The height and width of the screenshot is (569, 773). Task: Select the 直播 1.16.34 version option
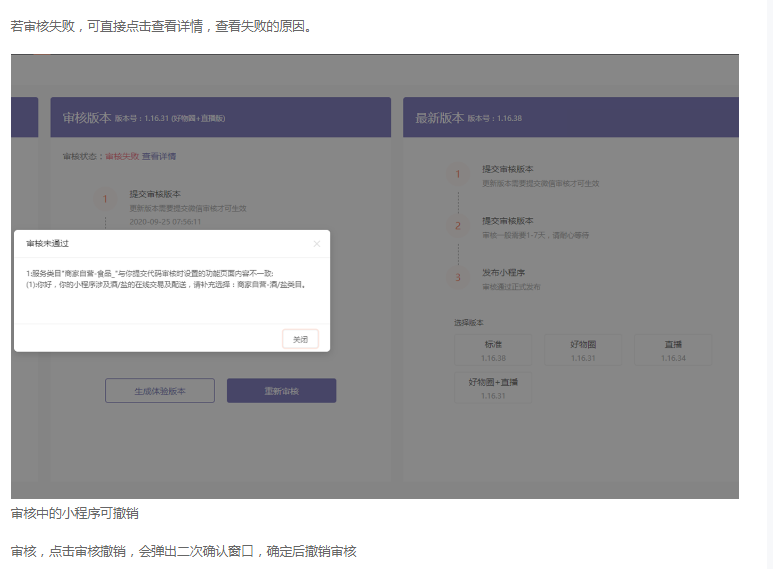click(x=673, y=350)
